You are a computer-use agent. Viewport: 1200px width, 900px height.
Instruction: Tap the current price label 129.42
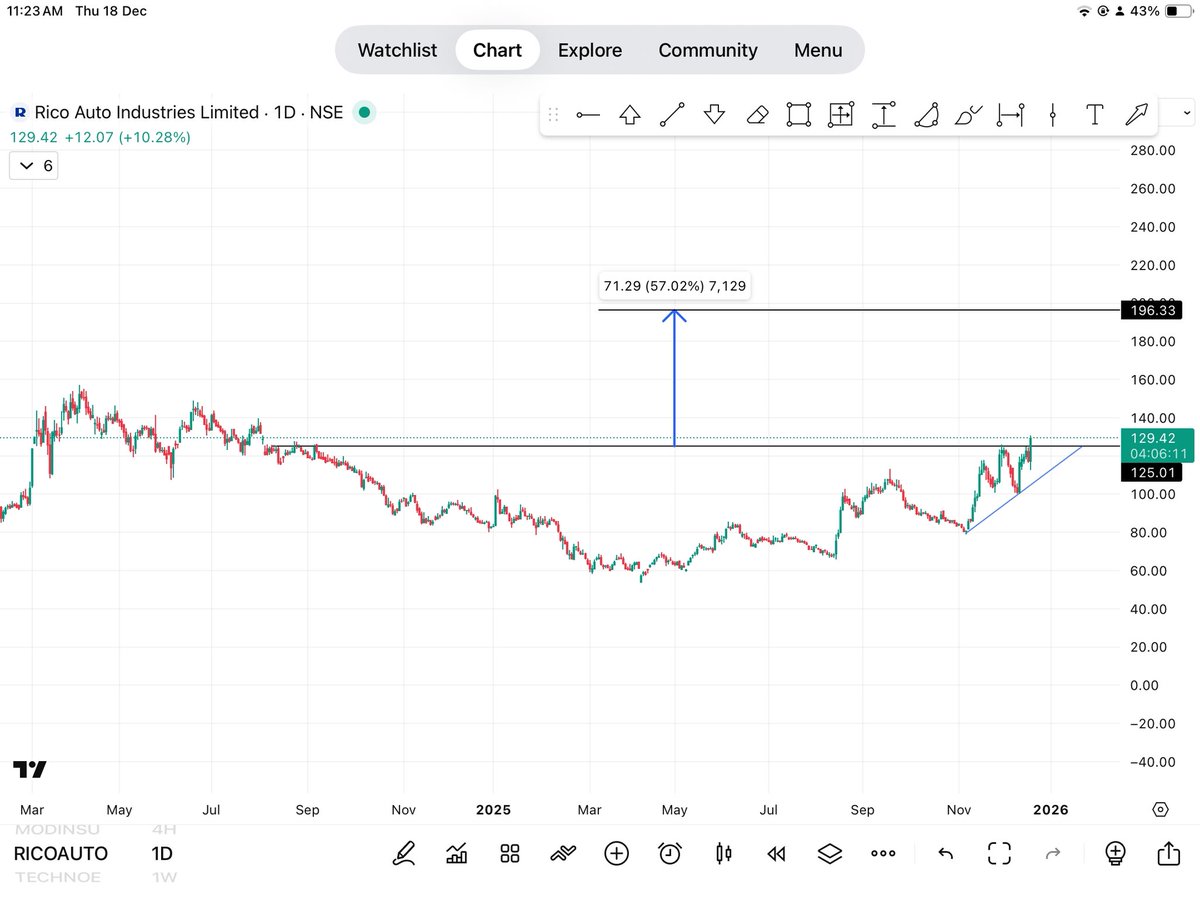tap(1153, 438)
